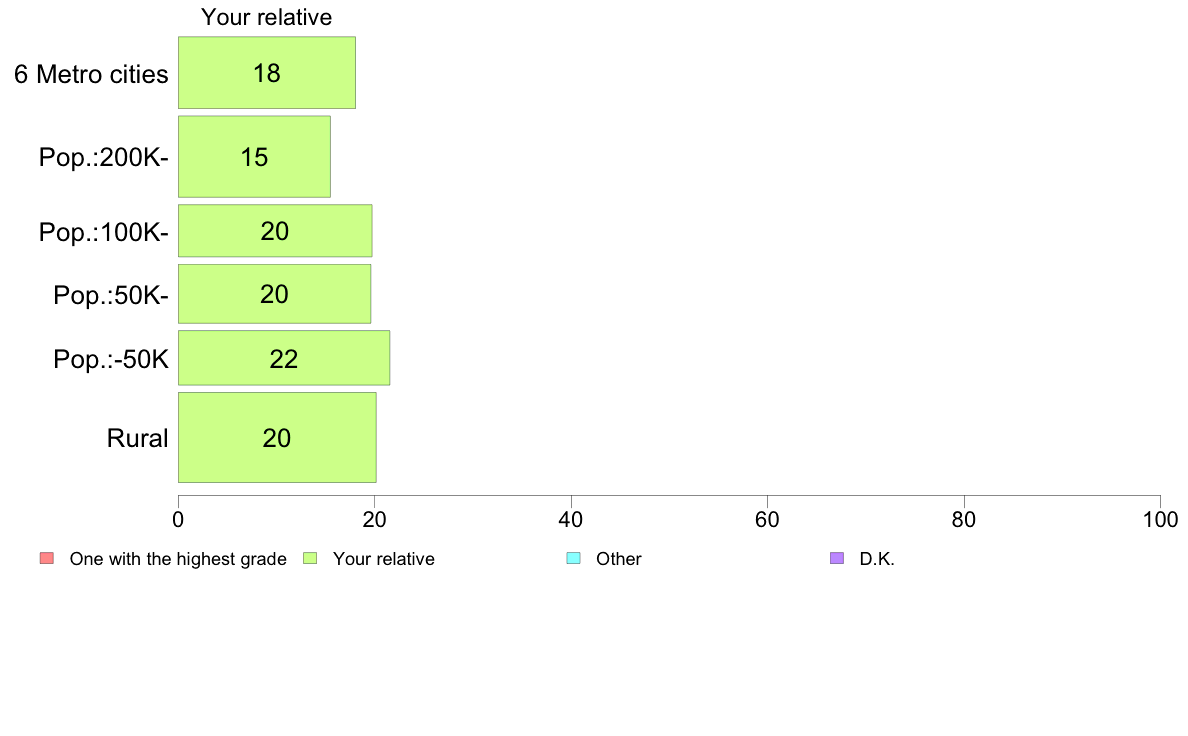Select the 'Rural' bar showing 20
This screenshot has width=1188, height=736.
point(277,437)
